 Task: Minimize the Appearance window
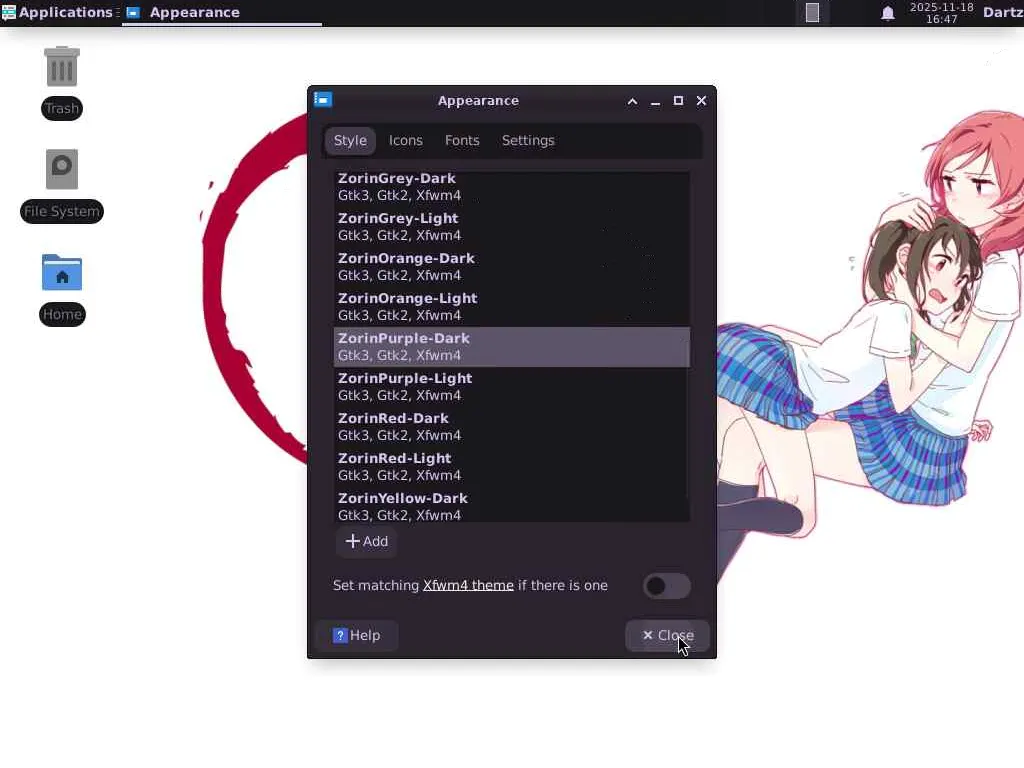(x=655, y=101)
